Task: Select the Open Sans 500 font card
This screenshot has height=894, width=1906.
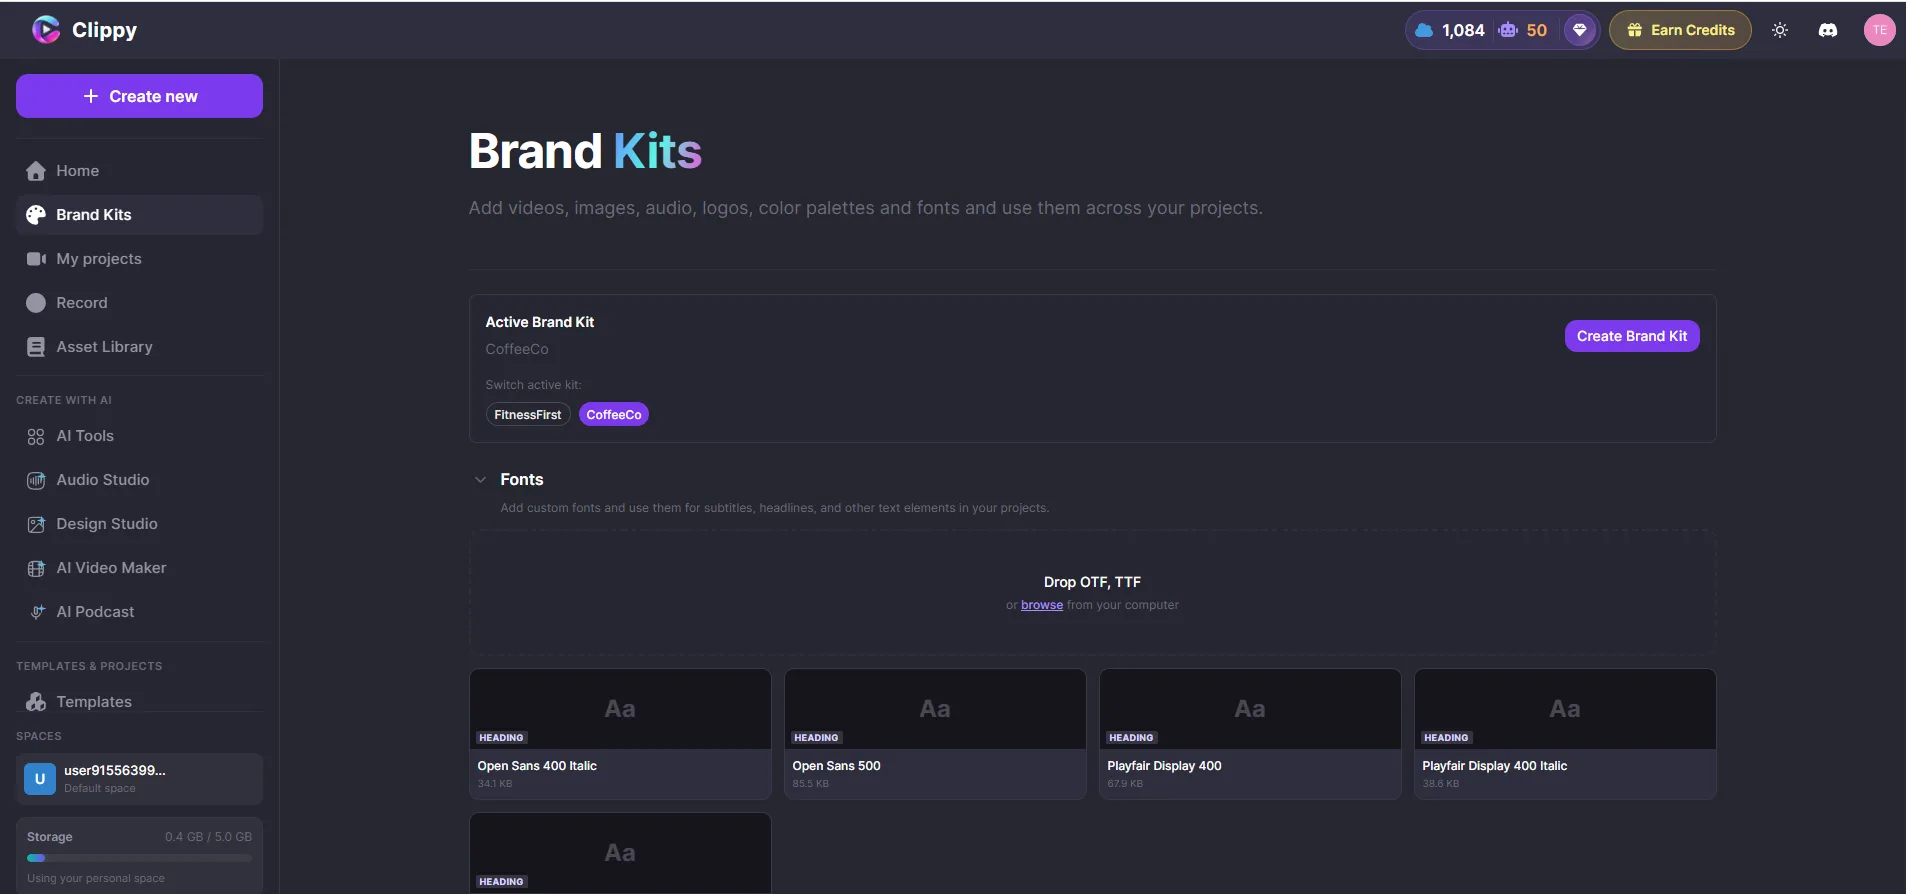Action: 935,734
